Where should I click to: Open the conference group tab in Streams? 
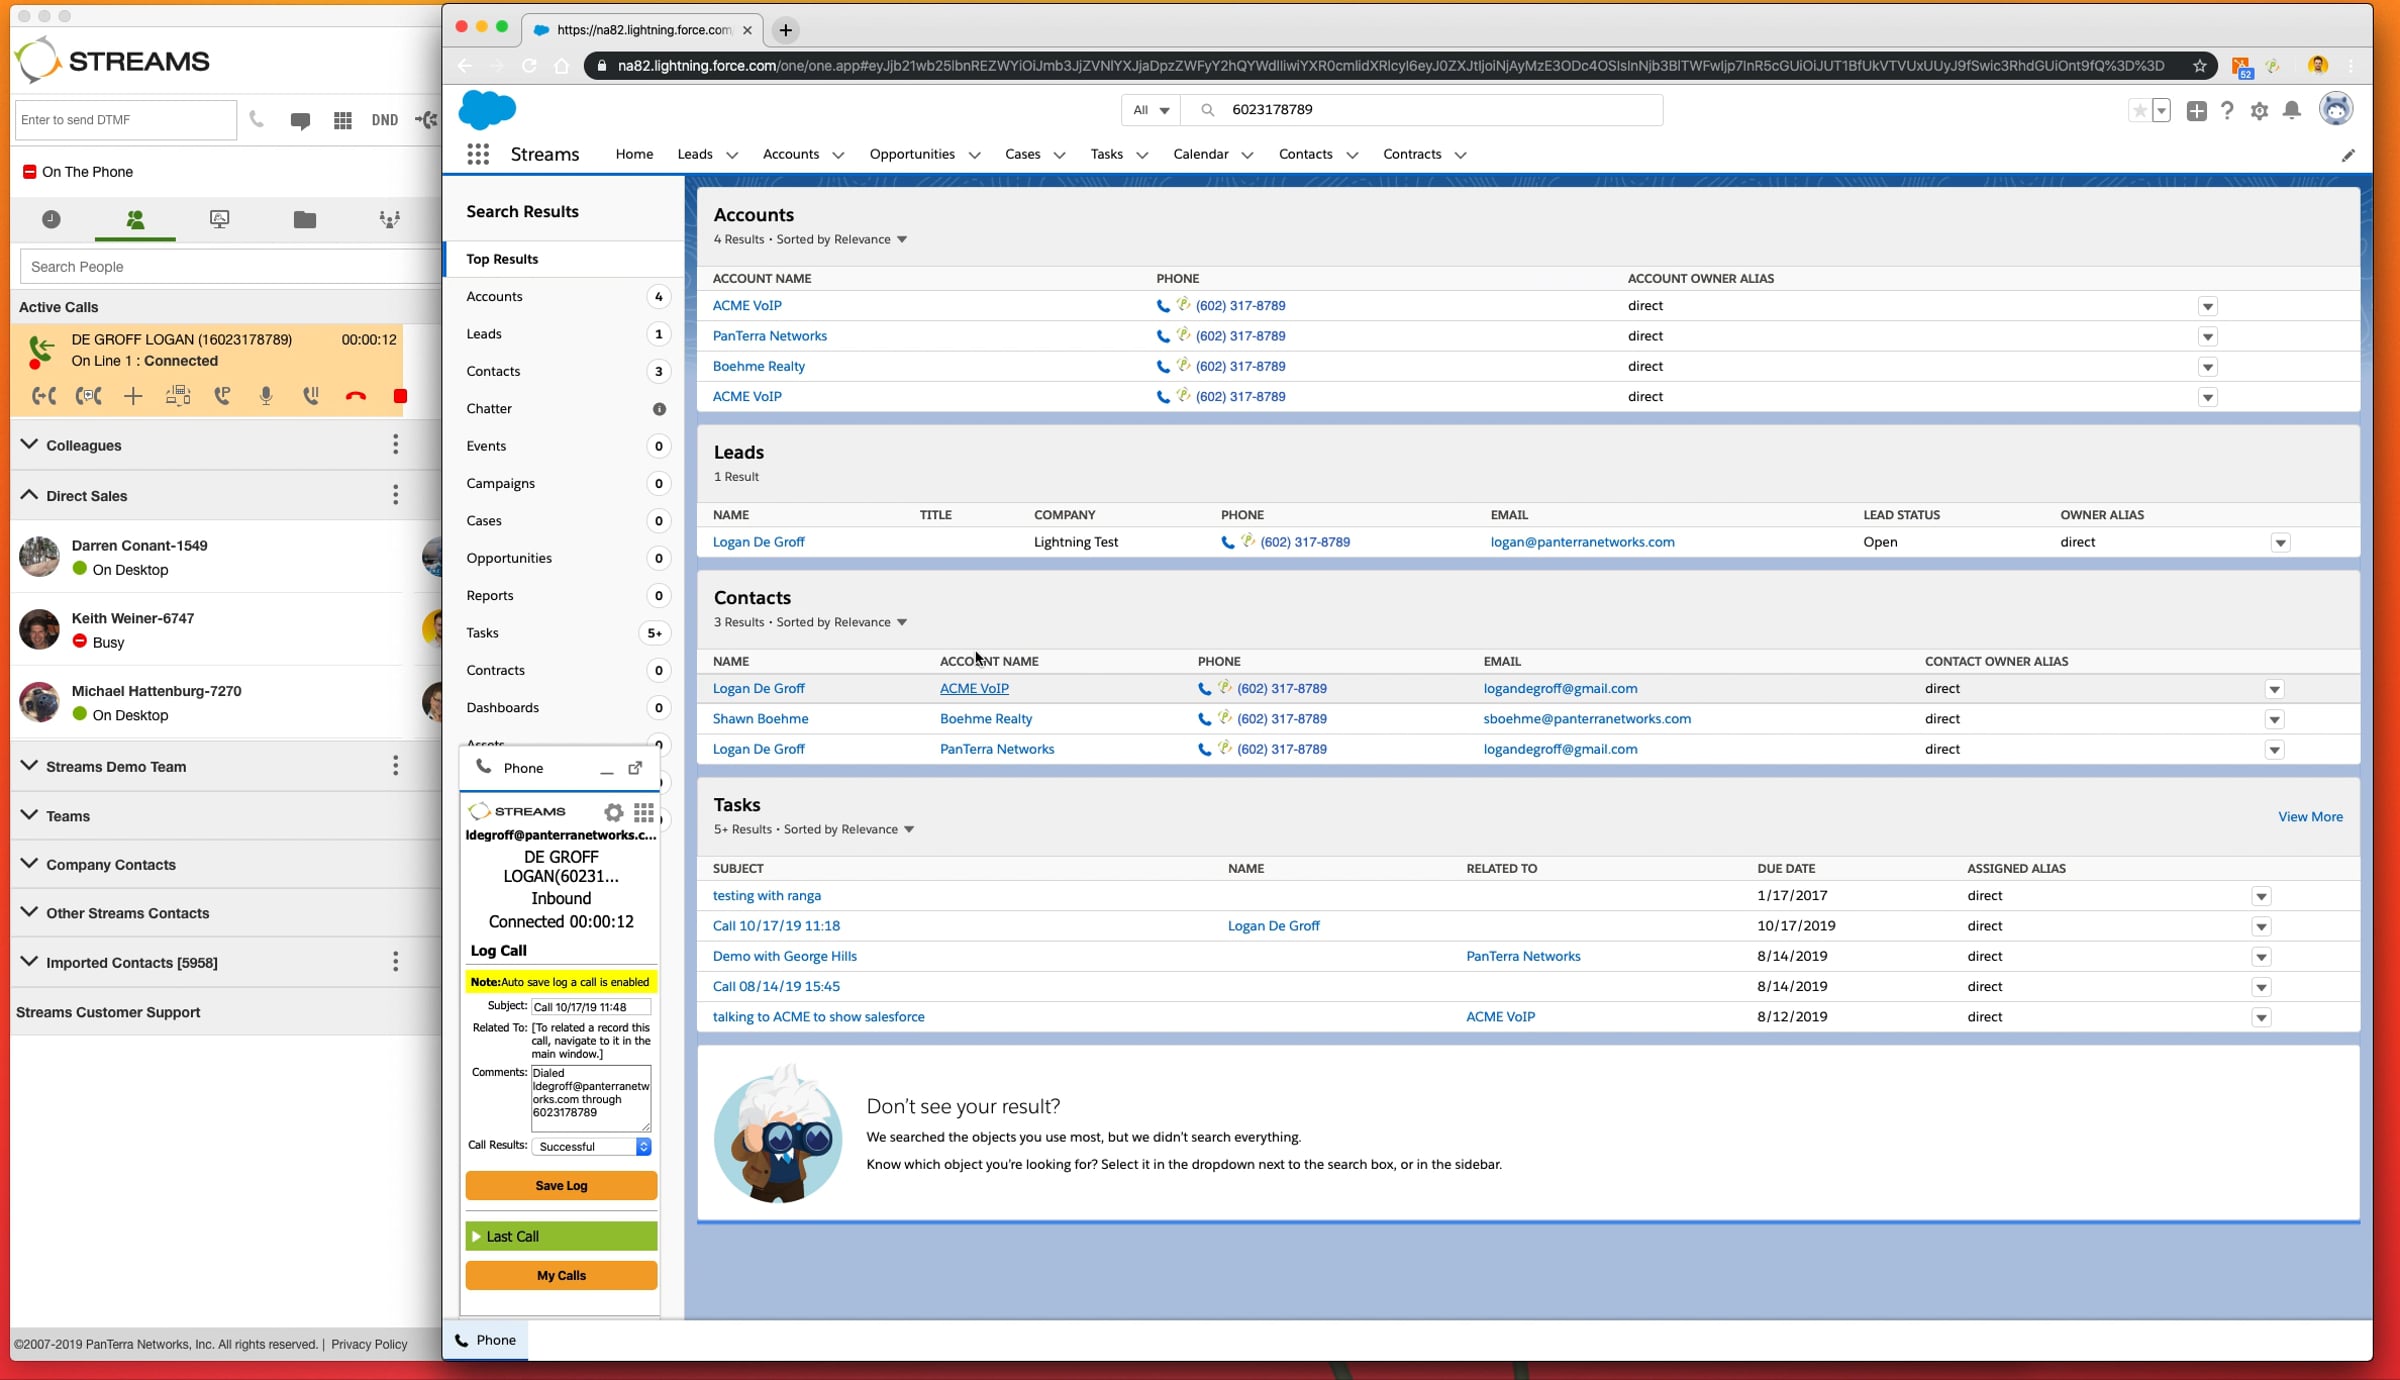pos(390,219)
